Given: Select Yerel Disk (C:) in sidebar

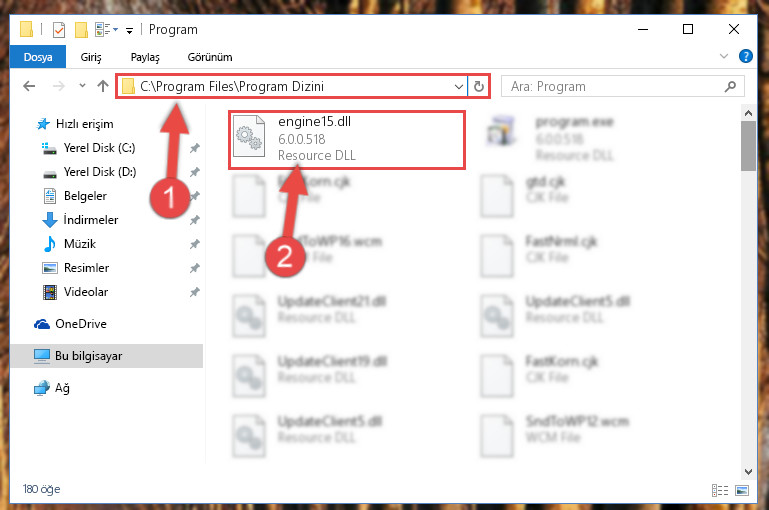Looking at the screenshot, I should 100,148.
